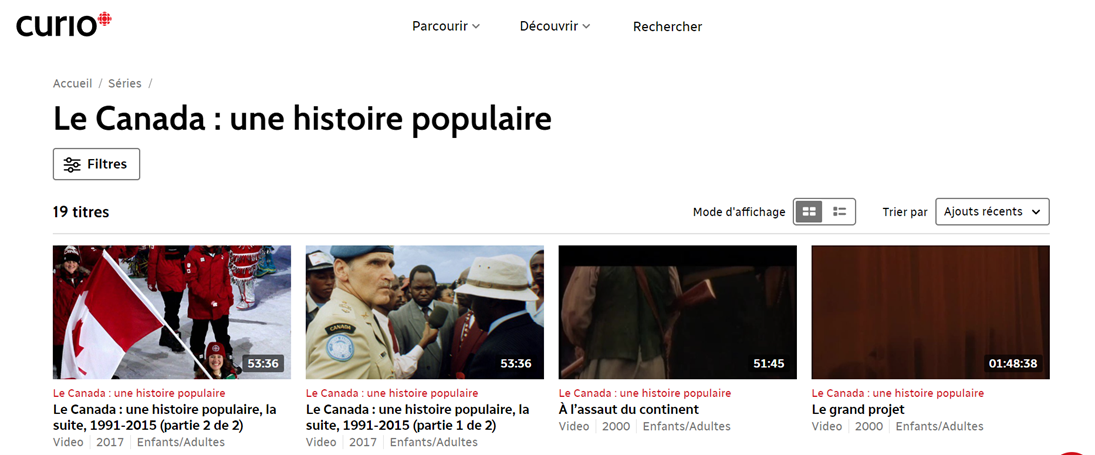Open the 'Le grand projet' title link

(x=858, y=410)
